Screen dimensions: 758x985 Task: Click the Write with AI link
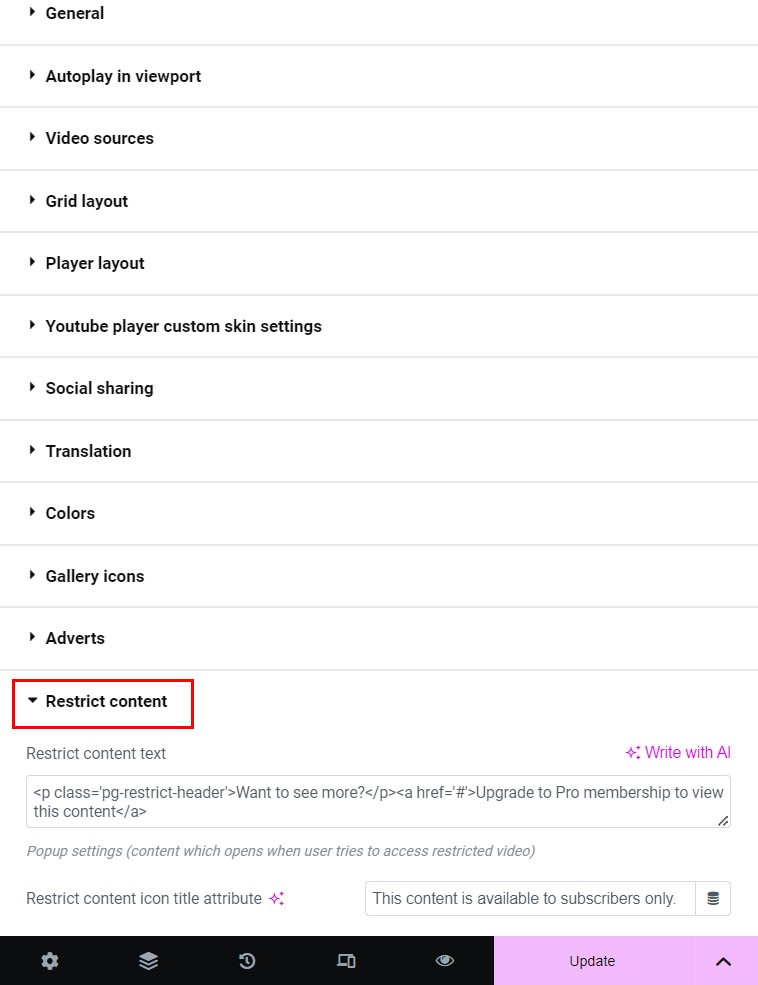click(678, 753)
